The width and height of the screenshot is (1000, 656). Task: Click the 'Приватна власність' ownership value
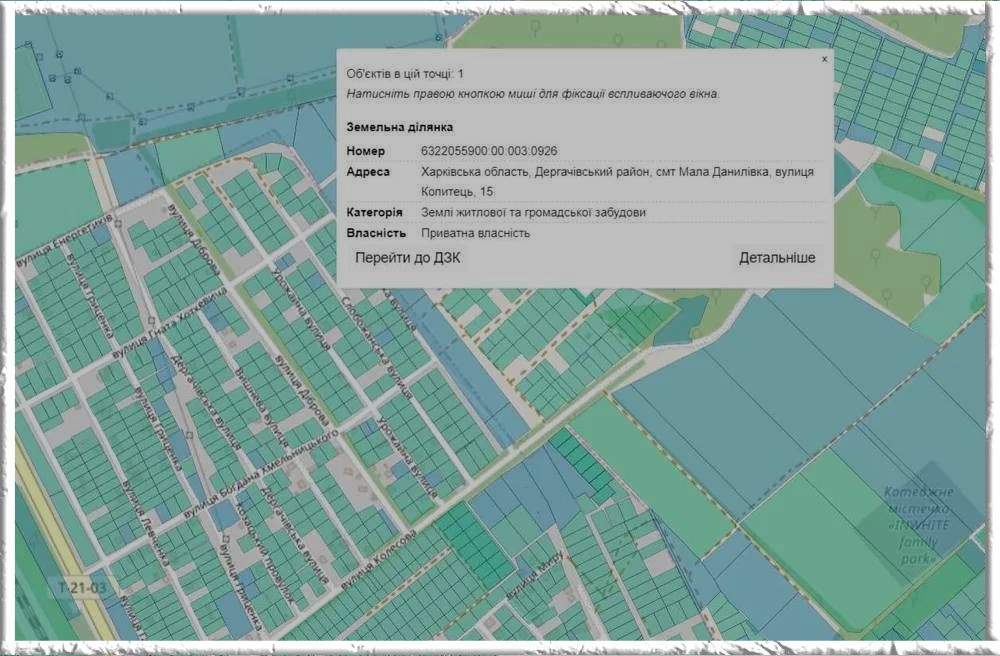476,233
